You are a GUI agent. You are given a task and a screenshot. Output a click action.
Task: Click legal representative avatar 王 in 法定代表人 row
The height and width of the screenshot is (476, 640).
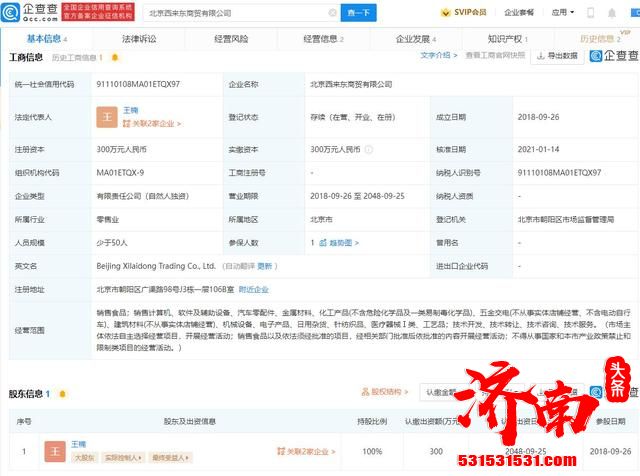pos(107,117)
